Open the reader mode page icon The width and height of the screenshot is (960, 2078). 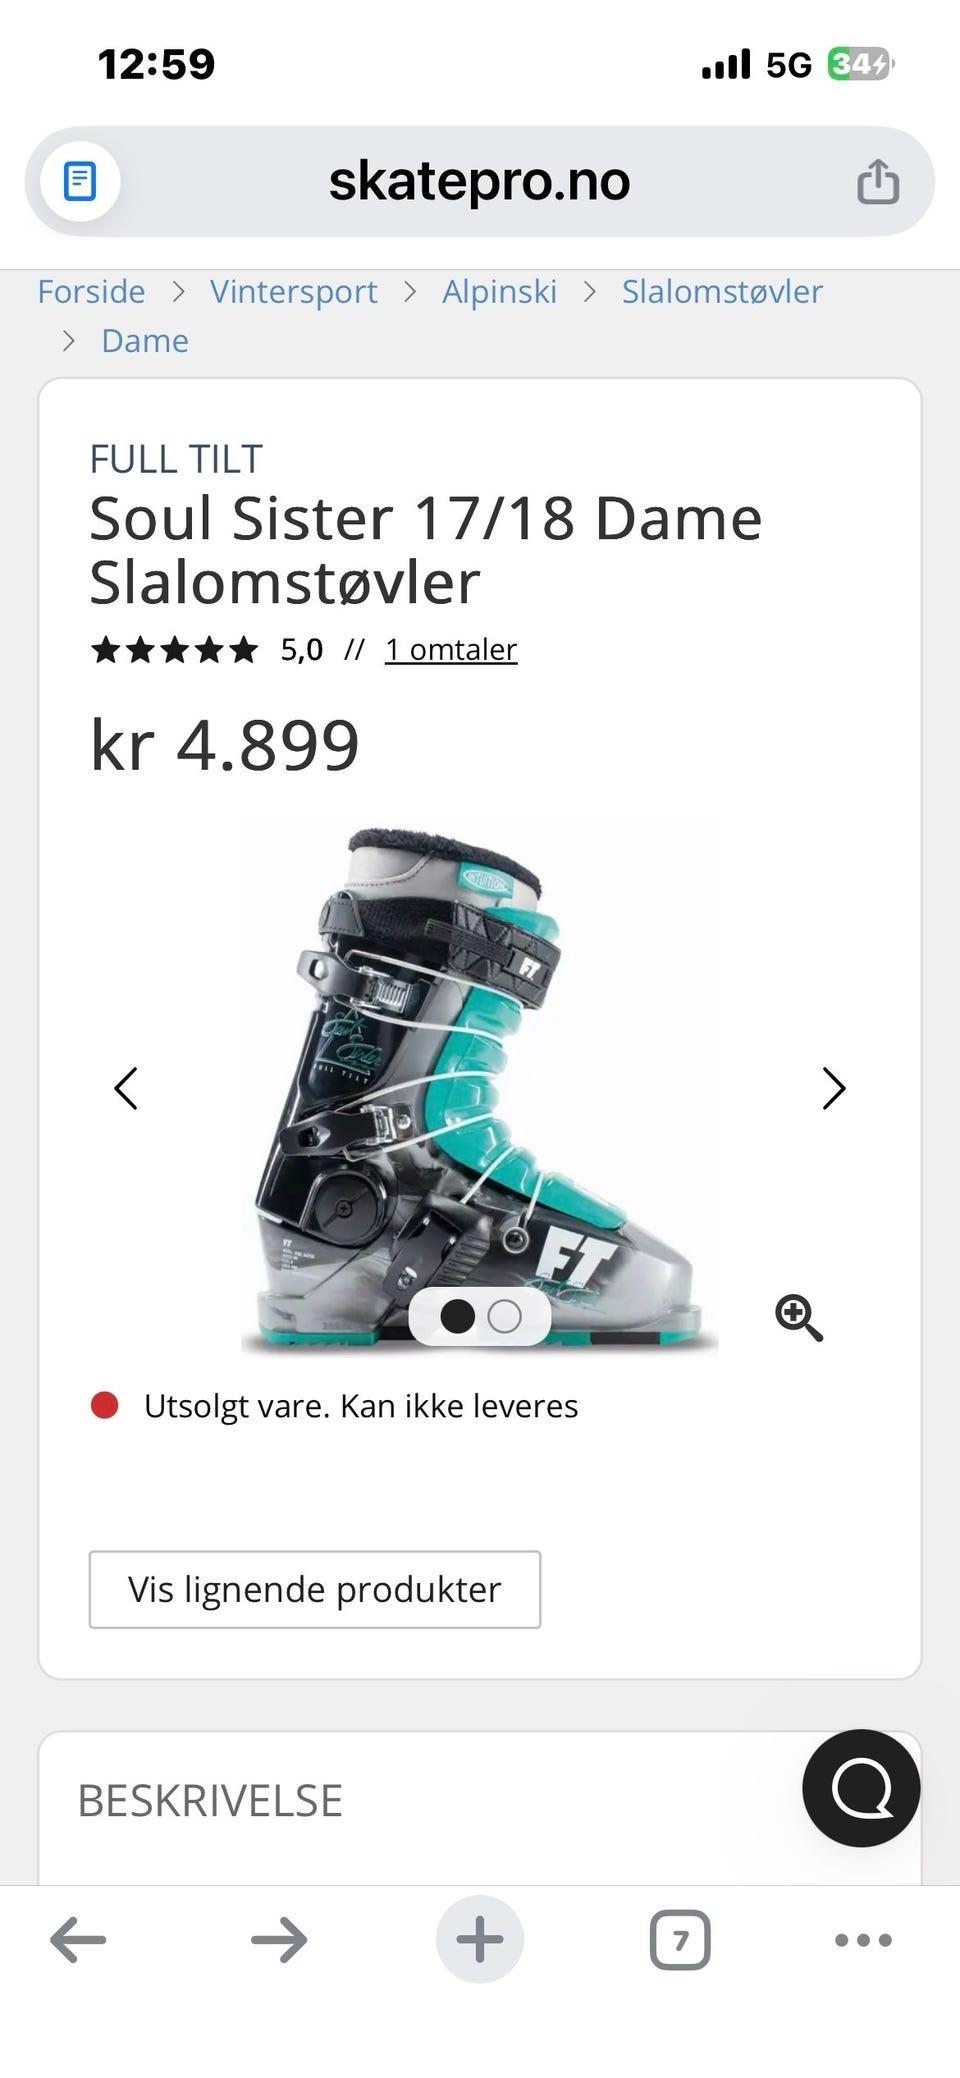(80, 181)
